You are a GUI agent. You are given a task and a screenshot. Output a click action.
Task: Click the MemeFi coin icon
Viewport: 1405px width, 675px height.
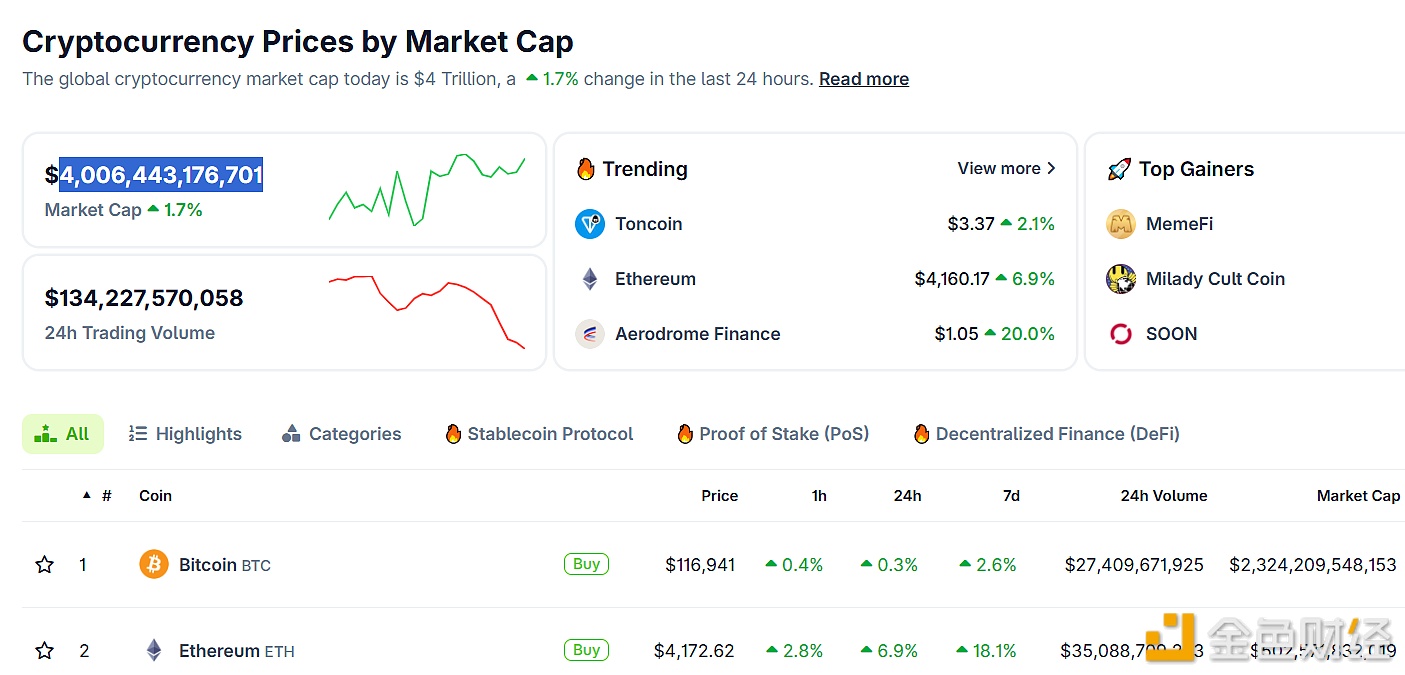pos(1121,224)
